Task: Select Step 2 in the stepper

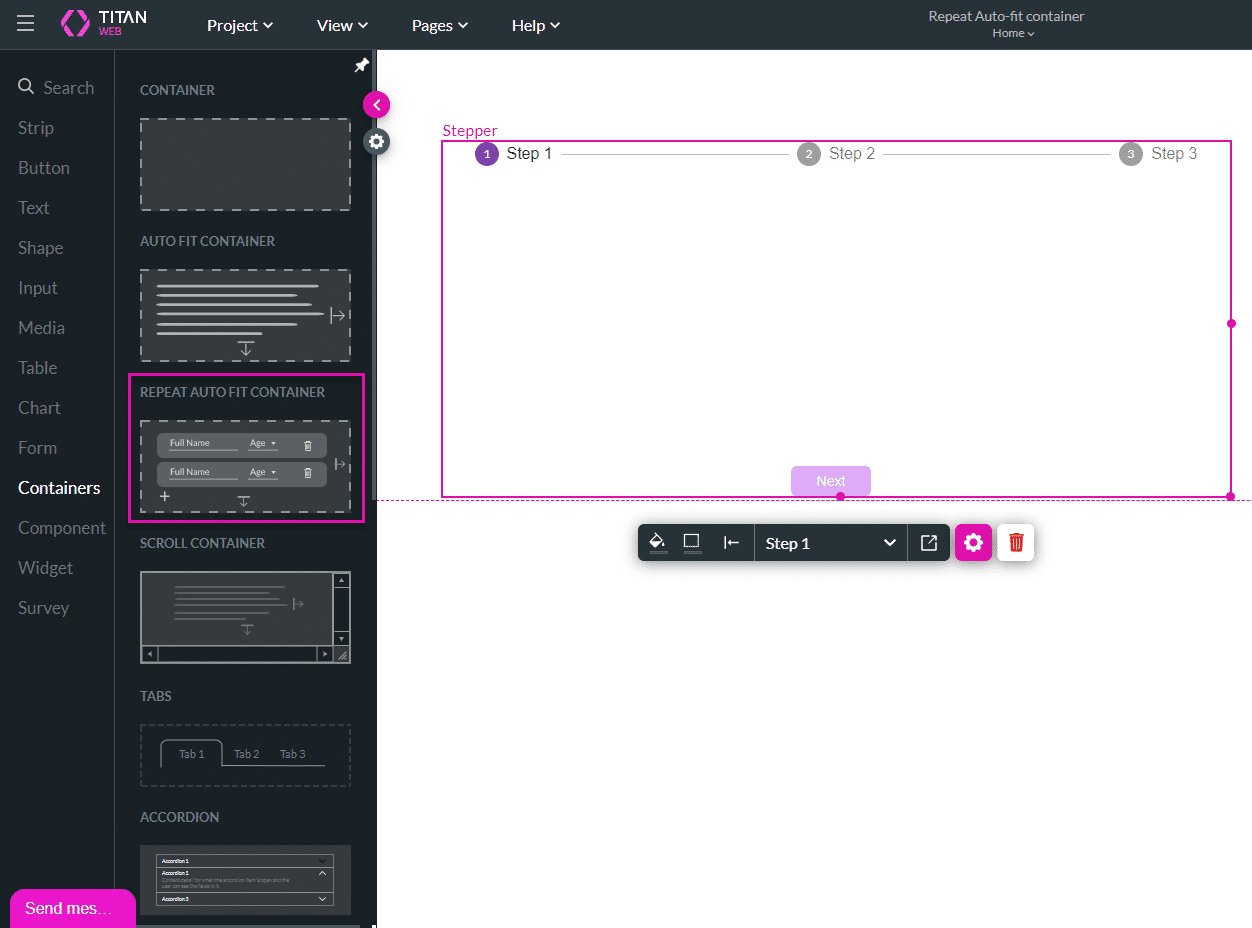Action: pyautogui.click(x=837, y=154)
